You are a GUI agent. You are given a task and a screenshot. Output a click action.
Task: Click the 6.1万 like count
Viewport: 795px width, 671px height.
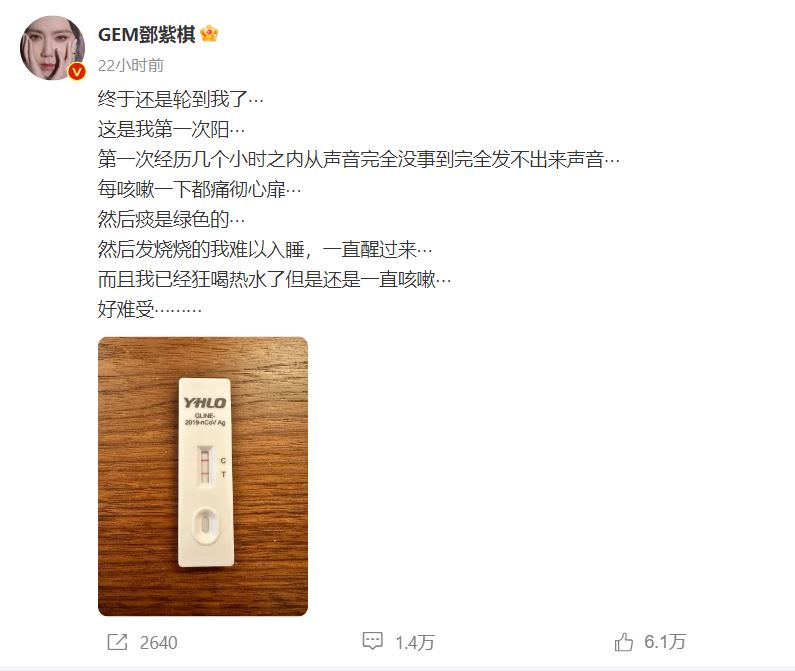click(x=665, y=642)
